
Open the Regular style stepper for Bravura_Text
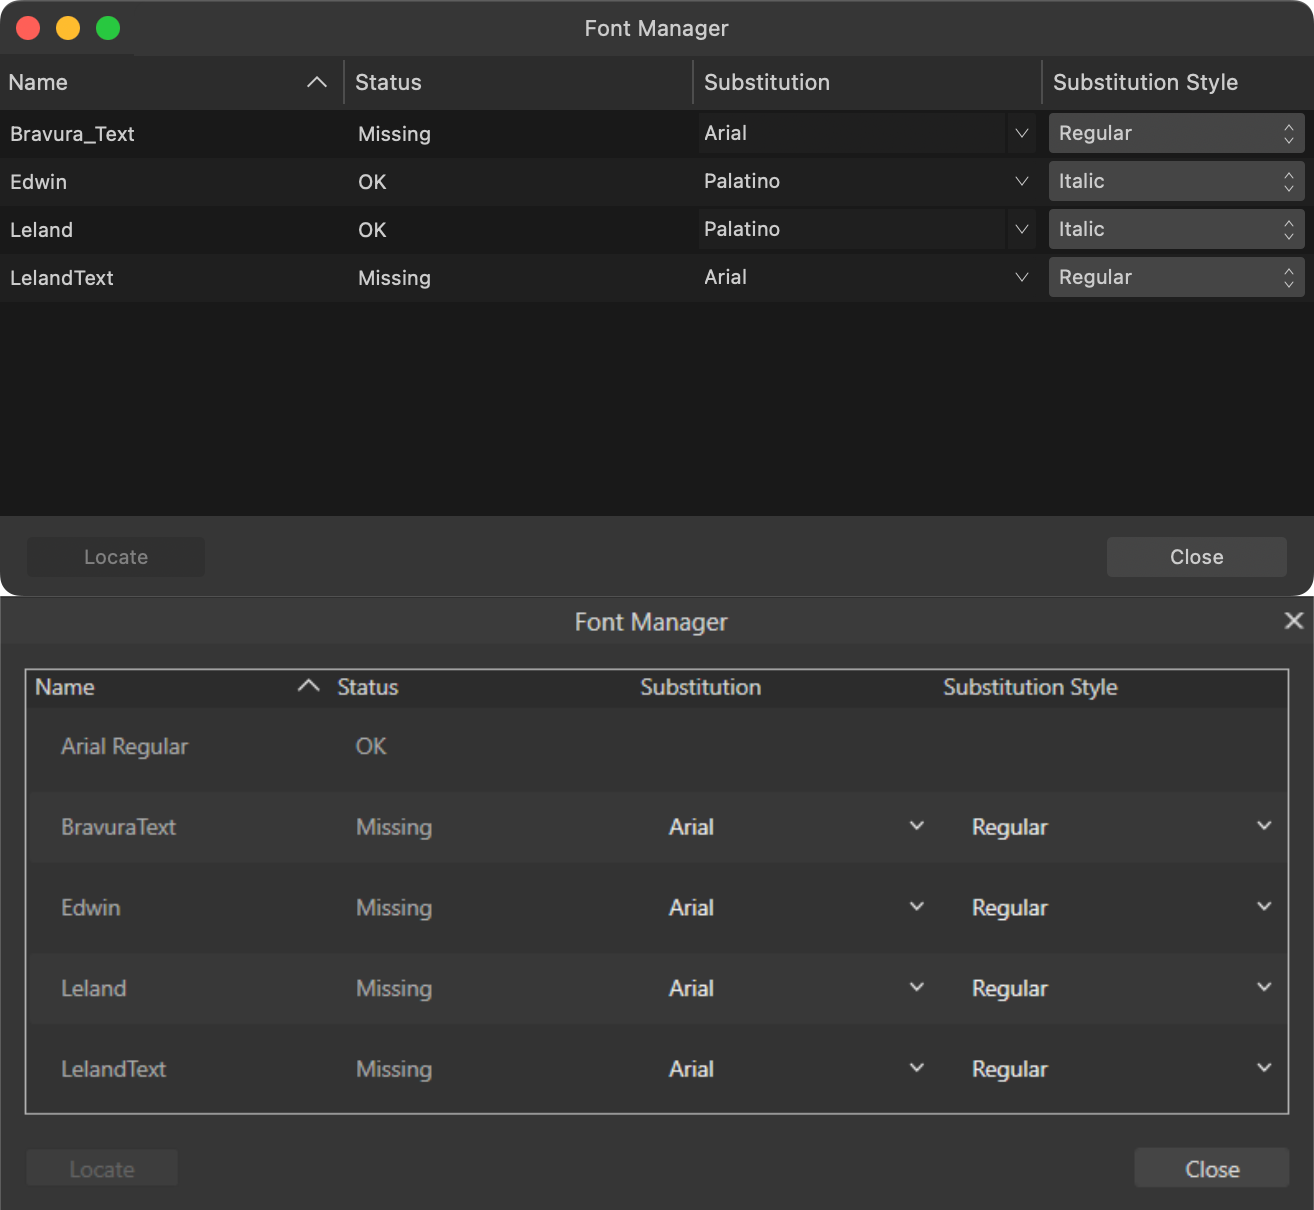coord(1289,133)
